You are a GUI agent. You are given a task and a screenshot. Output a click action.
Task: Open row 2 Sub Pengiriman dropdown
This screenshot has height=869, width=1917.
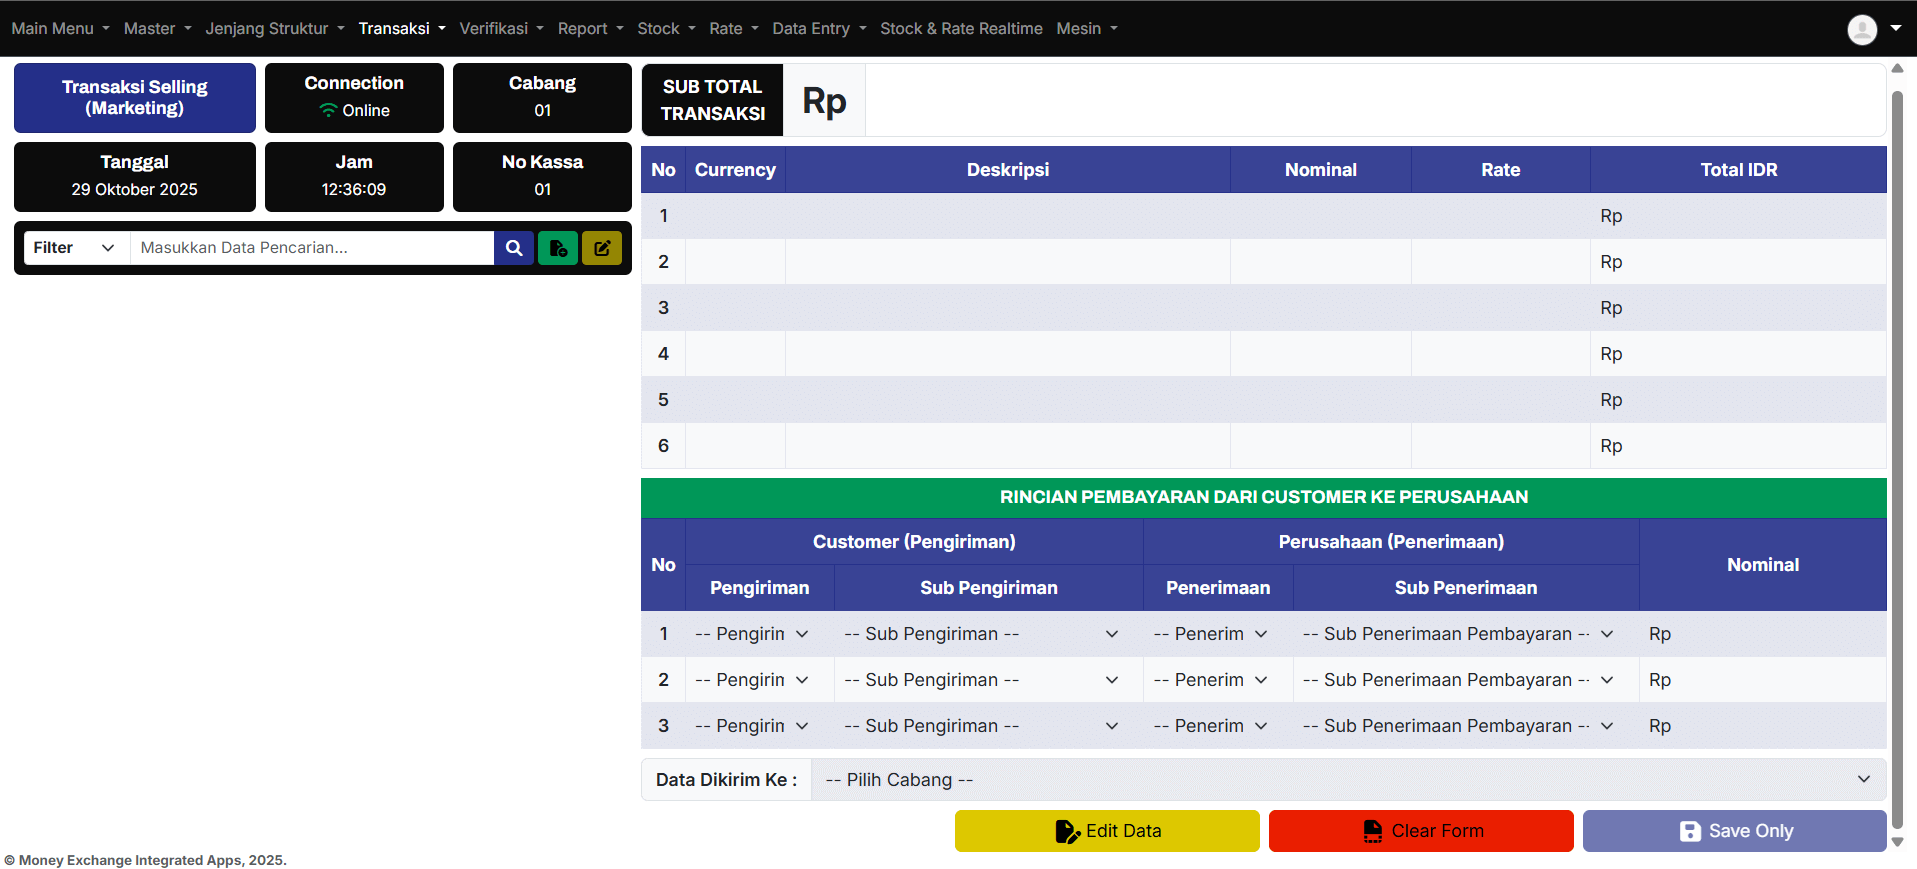pos(981,680)
